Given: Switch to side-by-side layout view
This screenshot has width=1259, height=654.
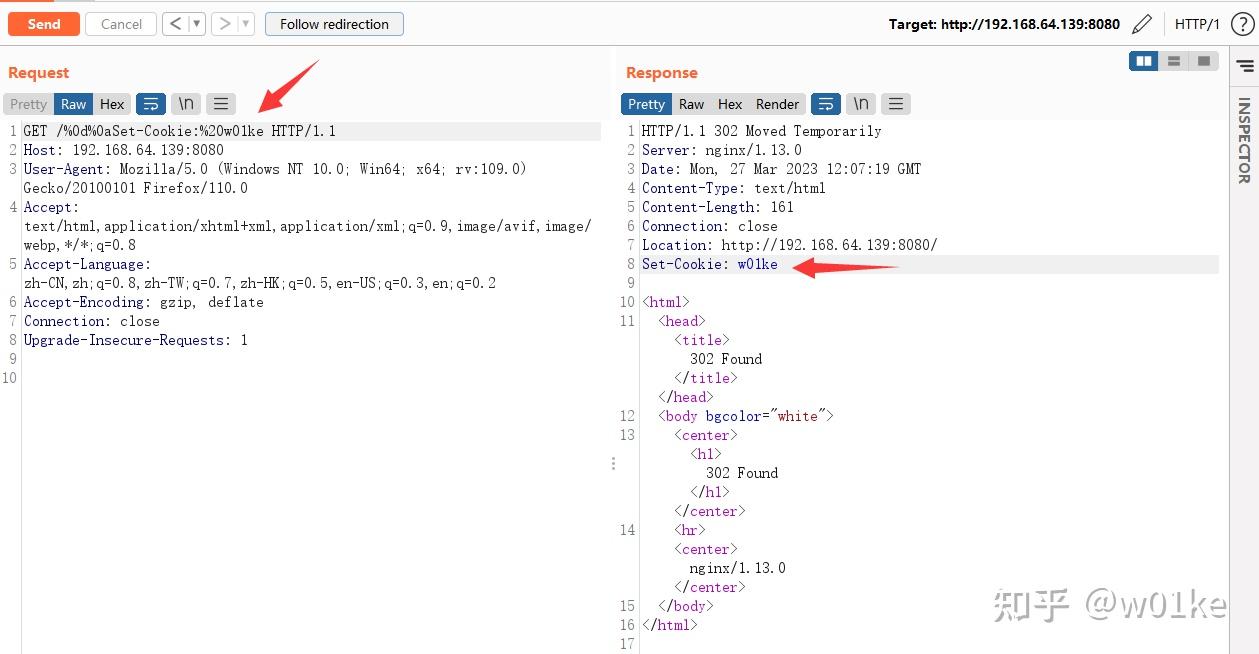Looking at the screenshot, I should (1143, 62).
